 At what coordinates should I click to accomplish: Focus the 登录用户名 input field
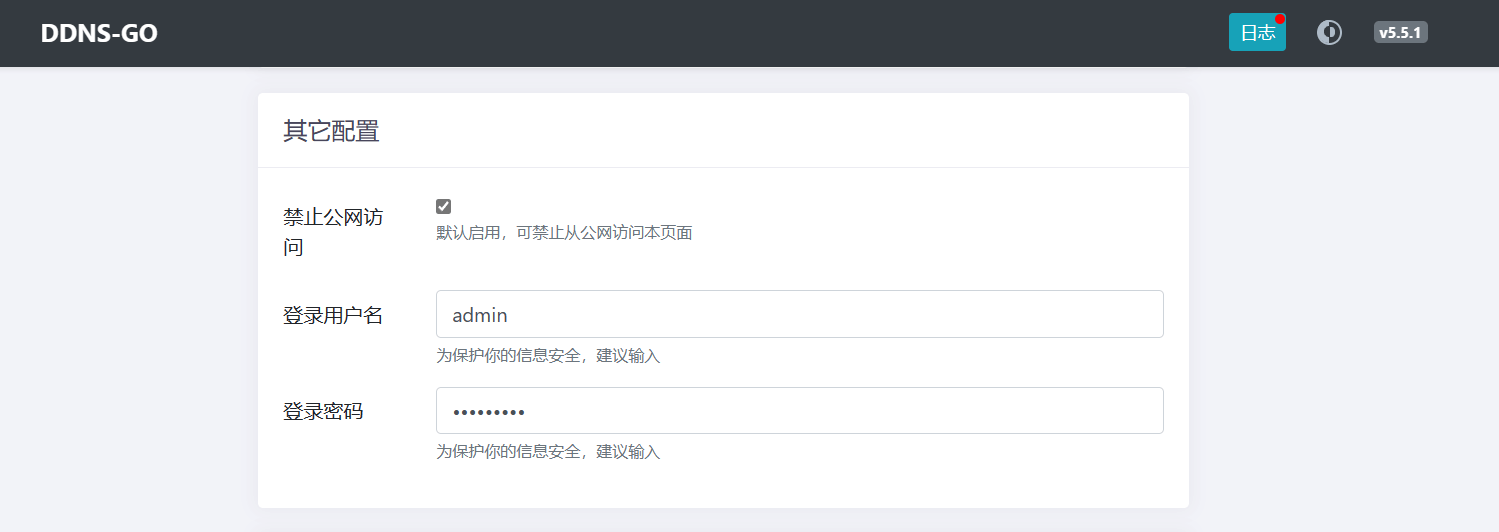(799, 314)
